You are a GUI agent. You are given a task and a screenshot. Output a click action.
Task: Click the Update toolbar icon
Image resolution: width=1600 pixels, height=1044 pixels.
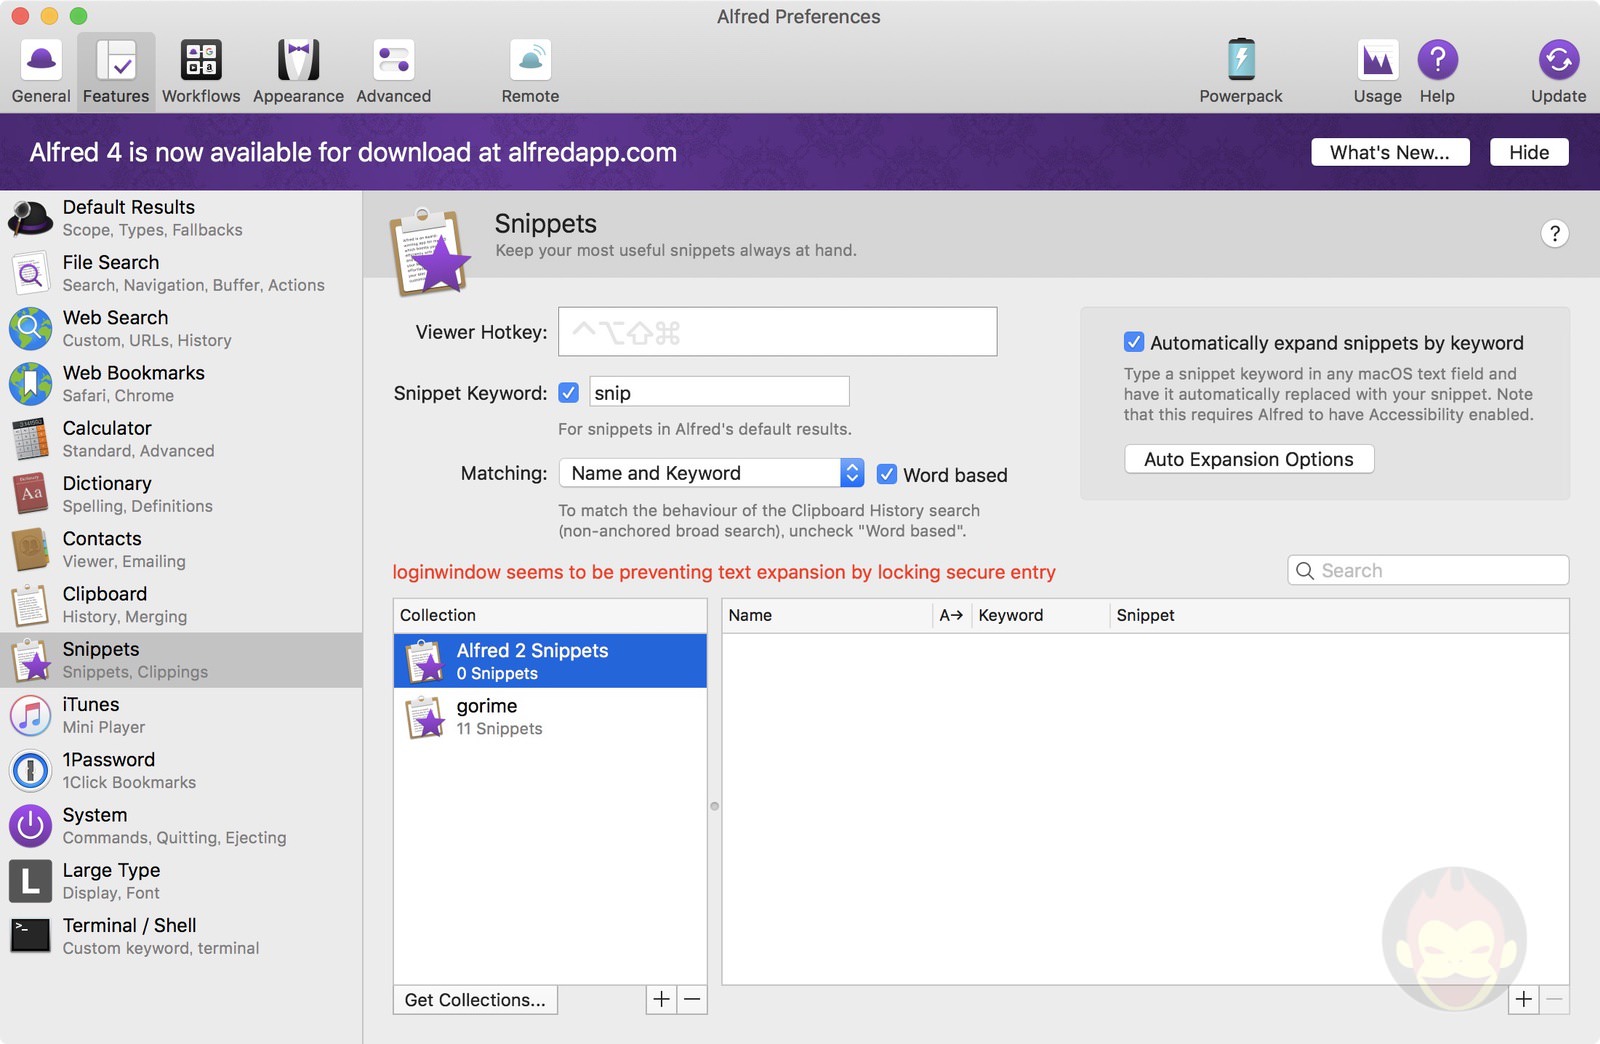coord(1558,72)
